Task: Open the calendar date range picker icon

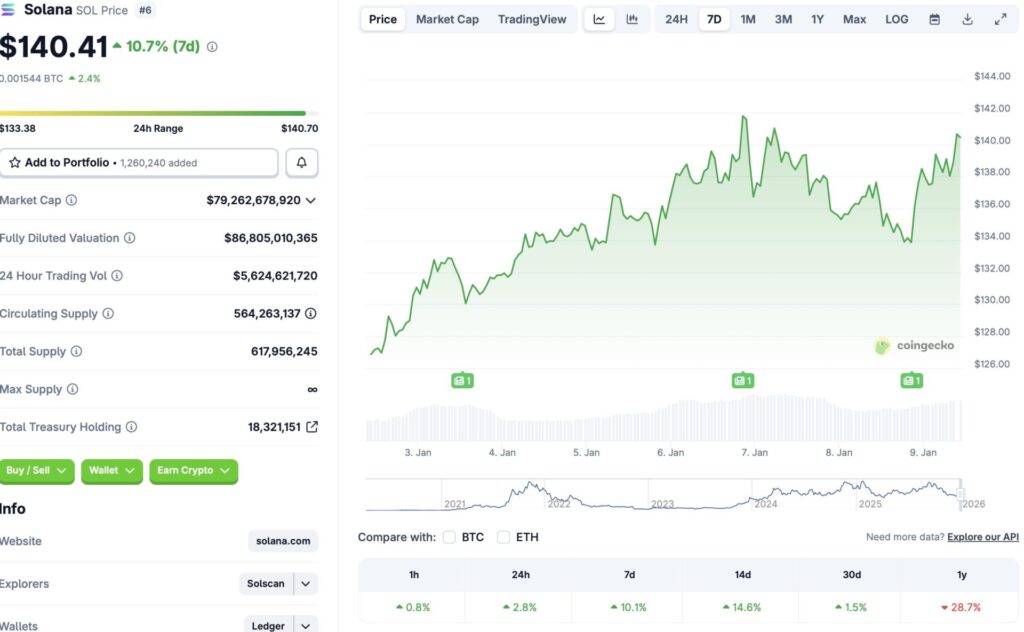Action: [x=935, y=19]
